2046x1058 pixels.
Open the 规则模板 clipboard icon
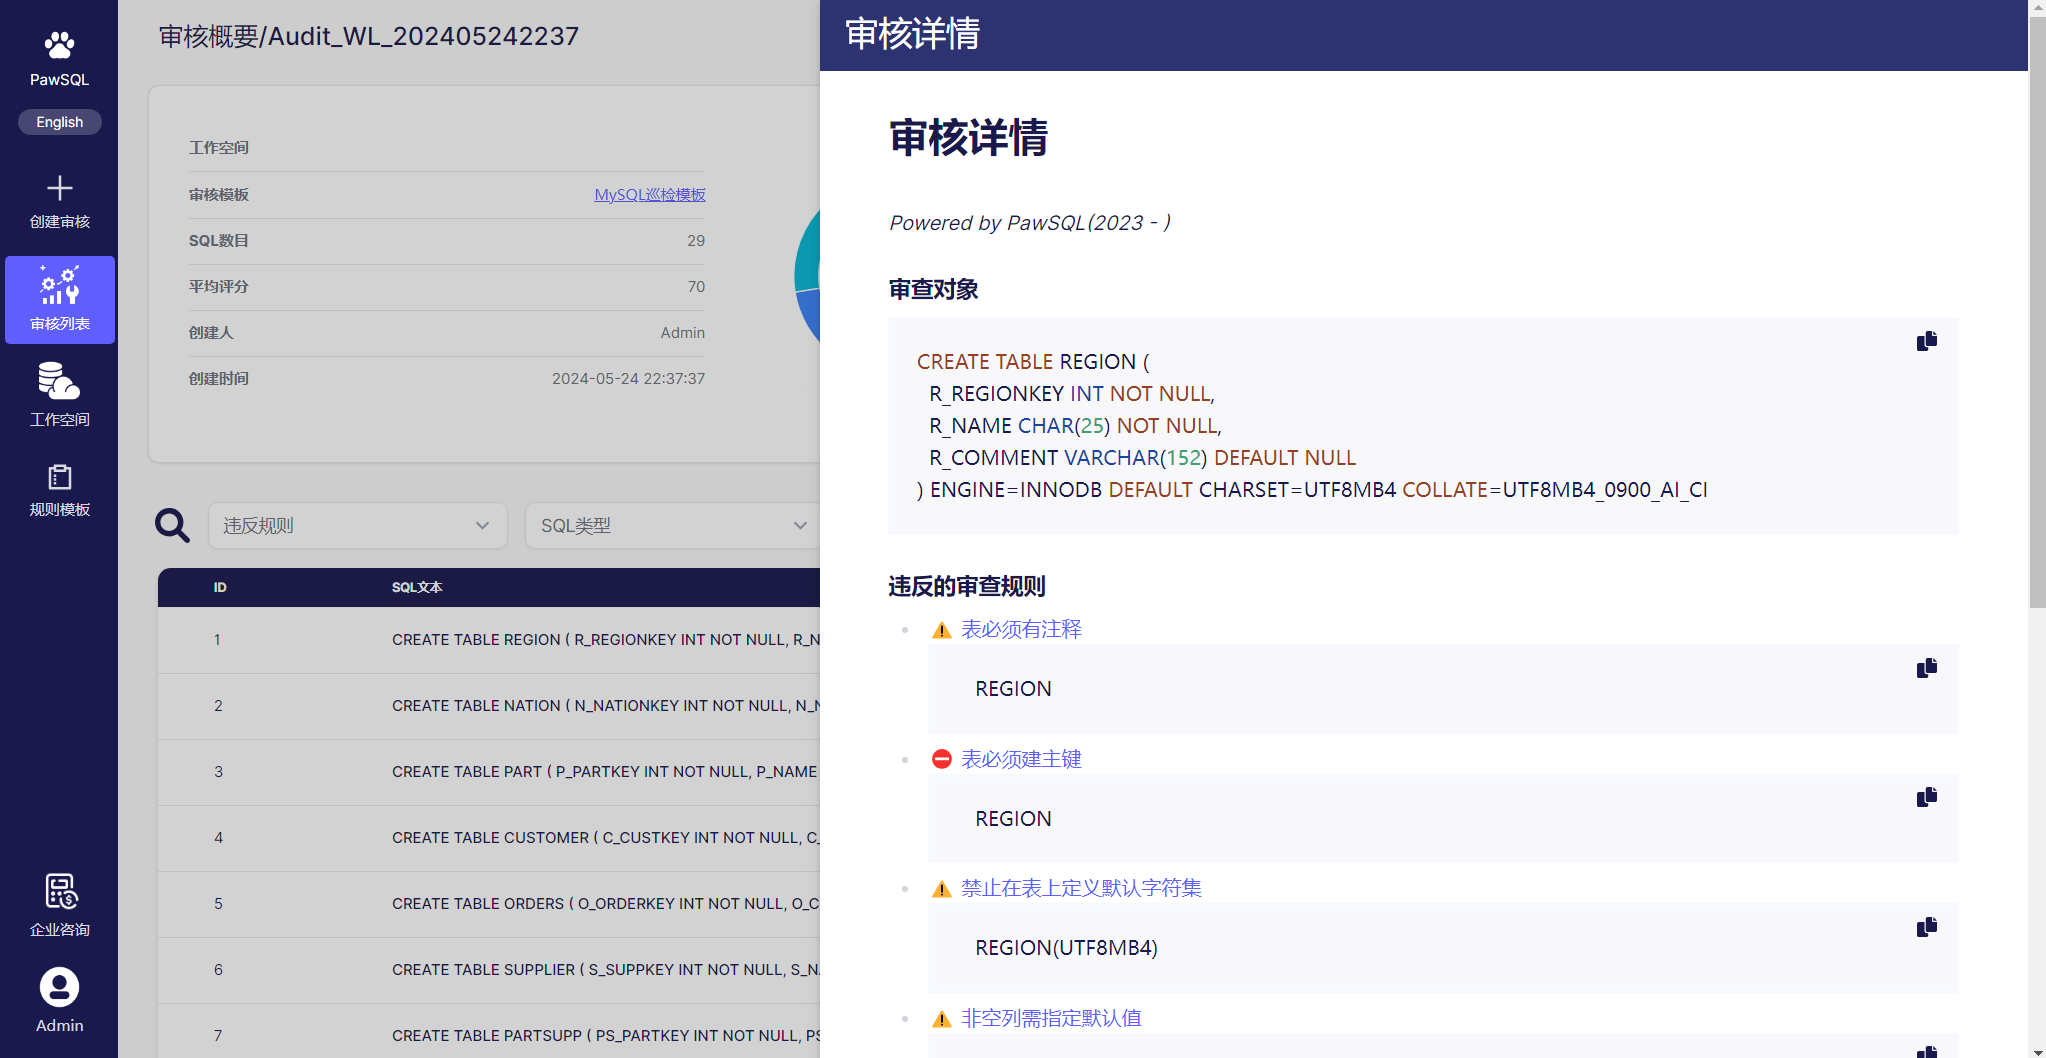click(x=59, y=477)
